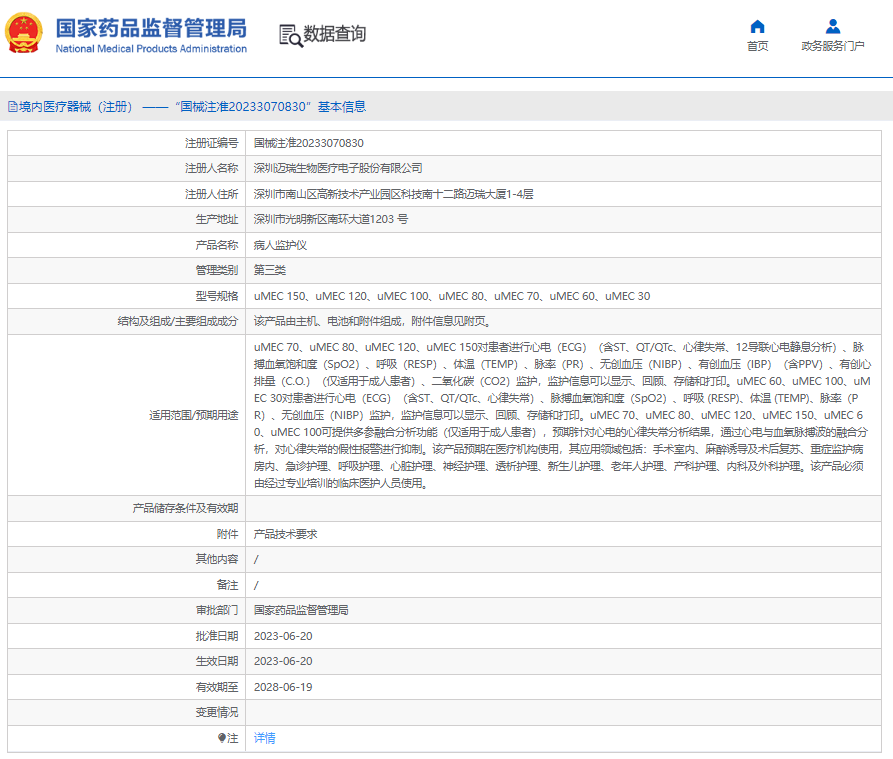The height and width of the screenshot is (759, 893).
Task: Click National Medical Products Administration subtitle
Action: pos(151,49)
